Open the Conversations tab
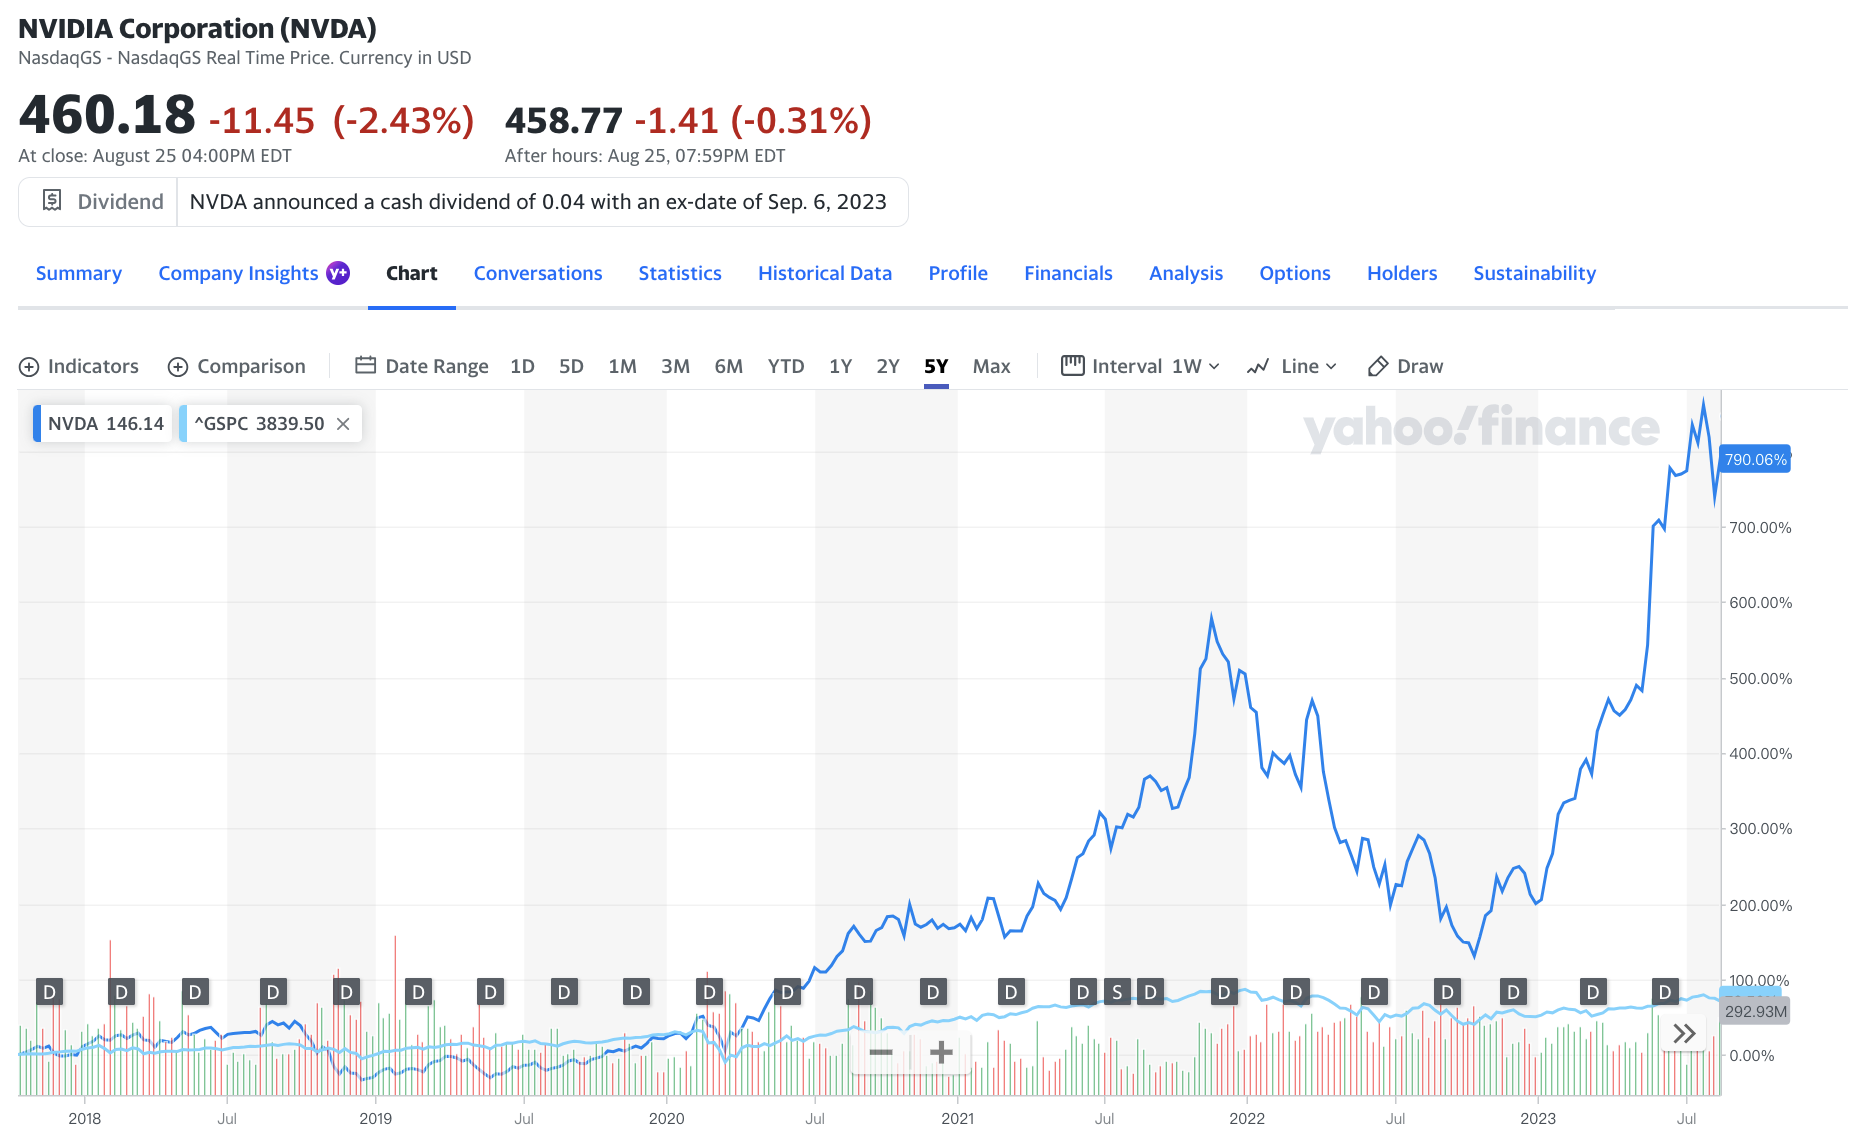The image size is (1866, 1144). pyautogui.click(x=538, y=273)
